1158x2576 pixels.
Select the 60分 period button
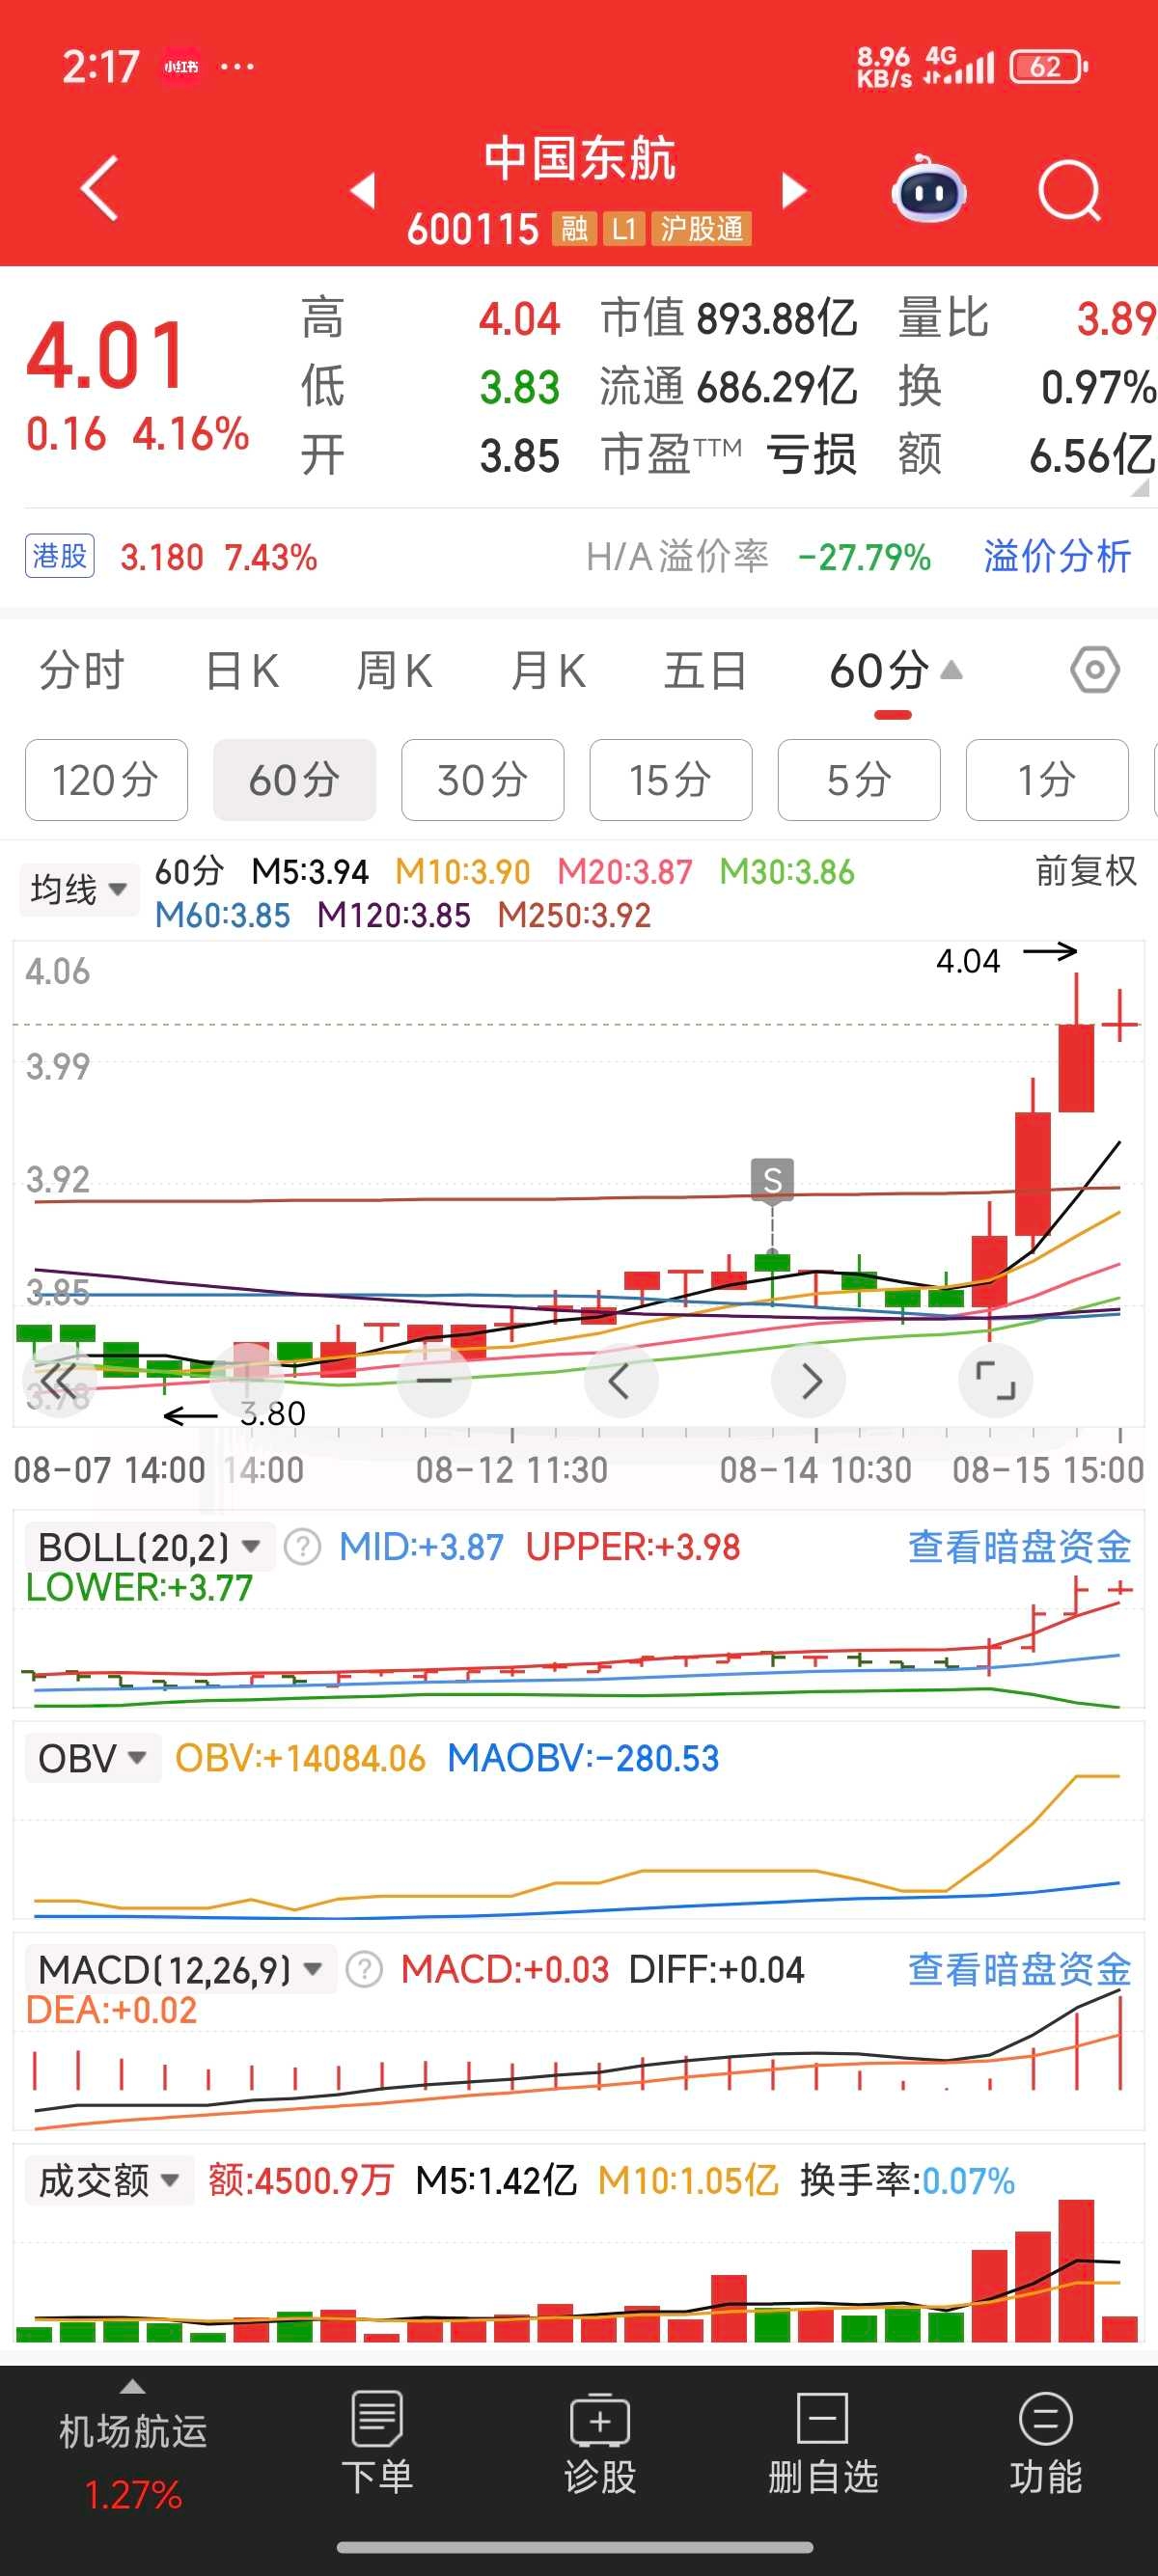[x=294, y=780]
